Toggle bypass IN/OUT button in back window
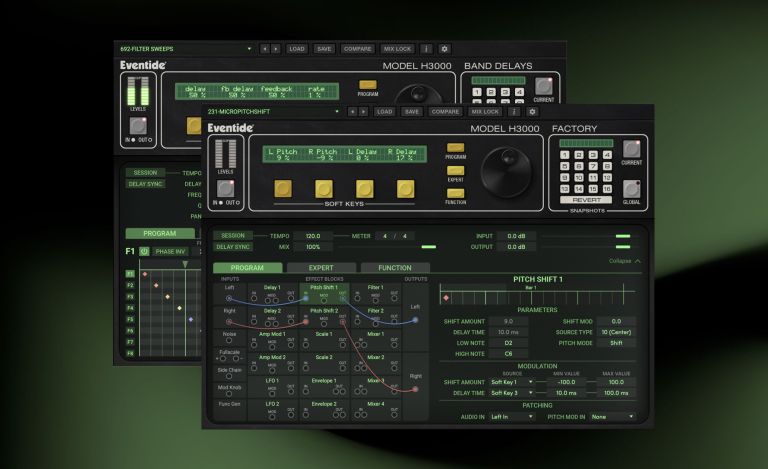 138,126
